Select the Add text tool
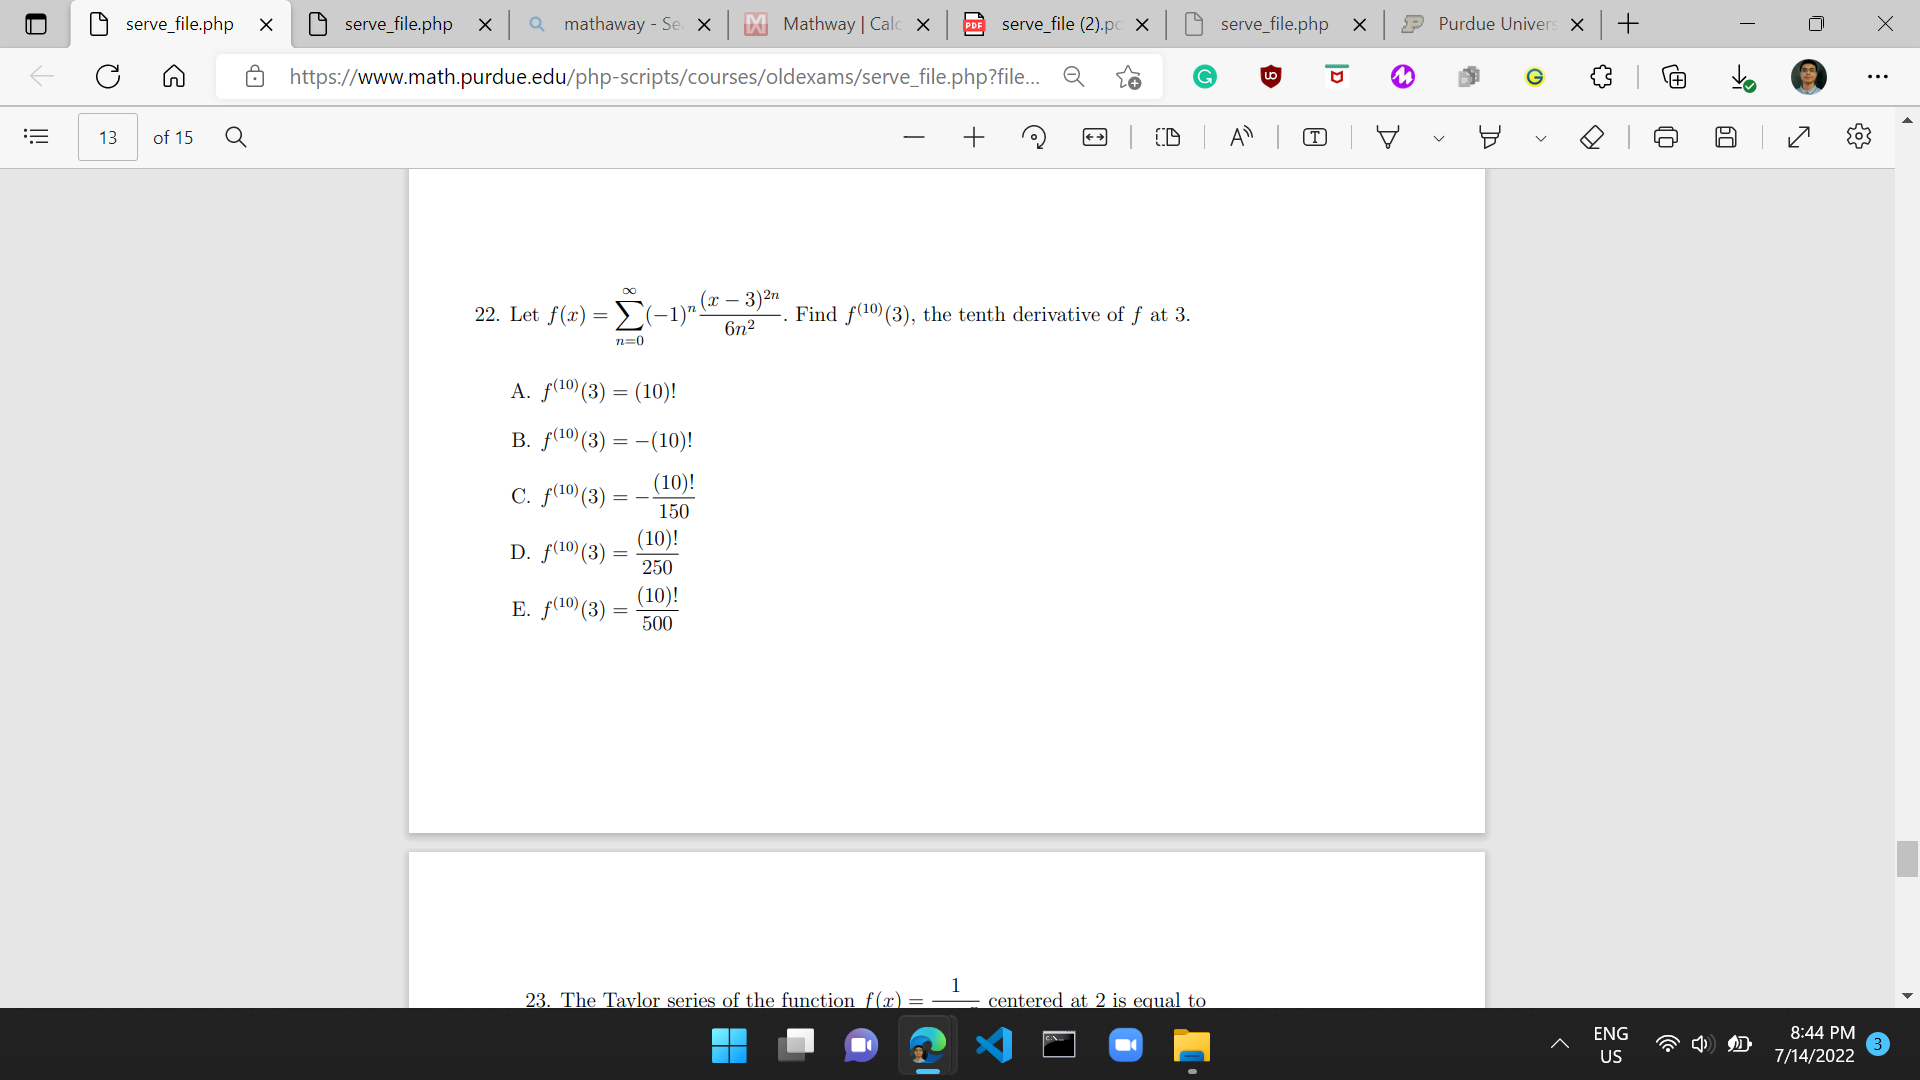This screenshot has width=1920, height=1080. (1314, 137)
